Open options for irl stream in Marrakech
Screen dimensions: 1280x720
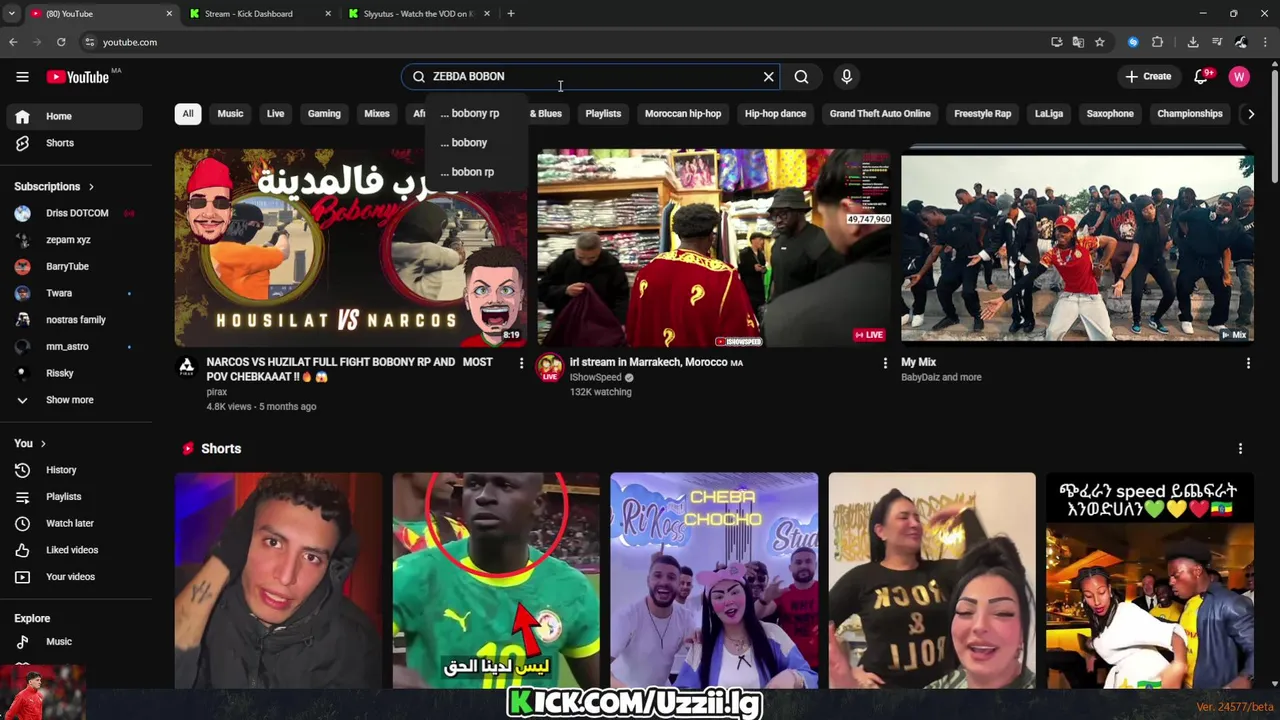pyautogui.click(x=884, y=363)
